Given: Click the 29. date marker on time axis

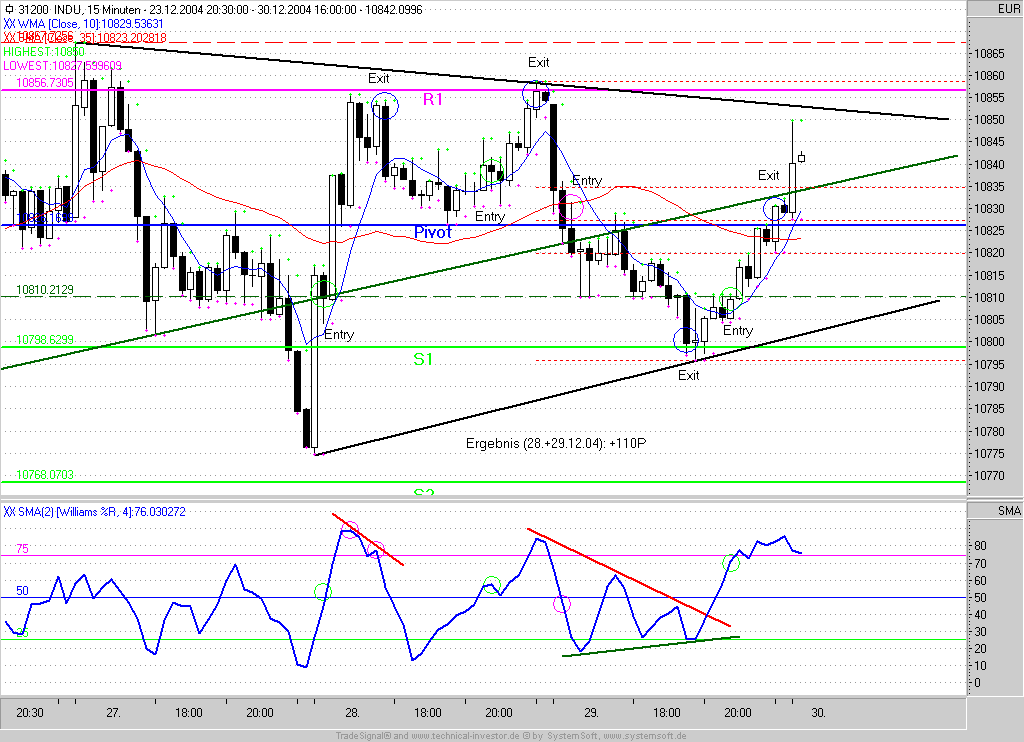Looking at the screenshot, I should [x=592, y=713].
